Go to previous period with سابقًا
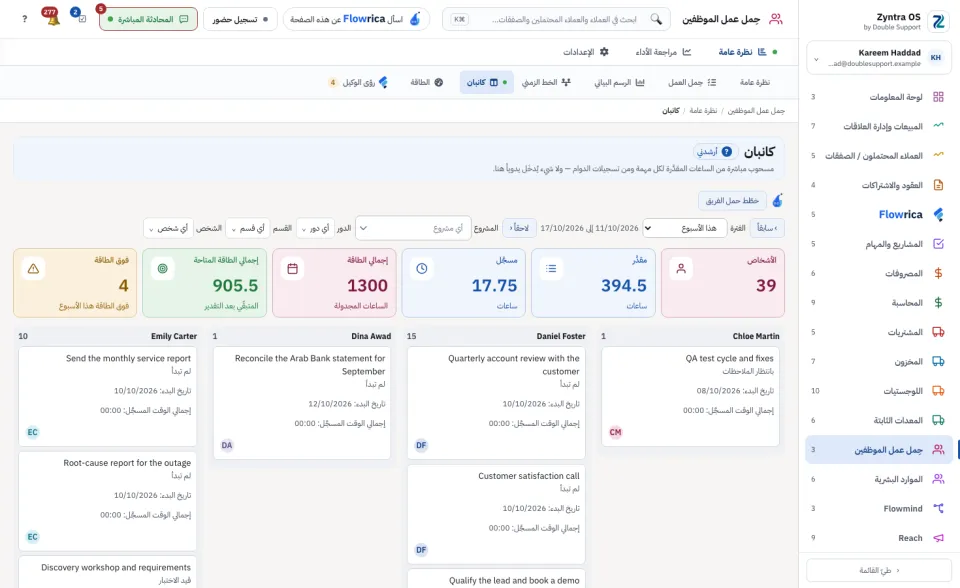 point(767,228)
